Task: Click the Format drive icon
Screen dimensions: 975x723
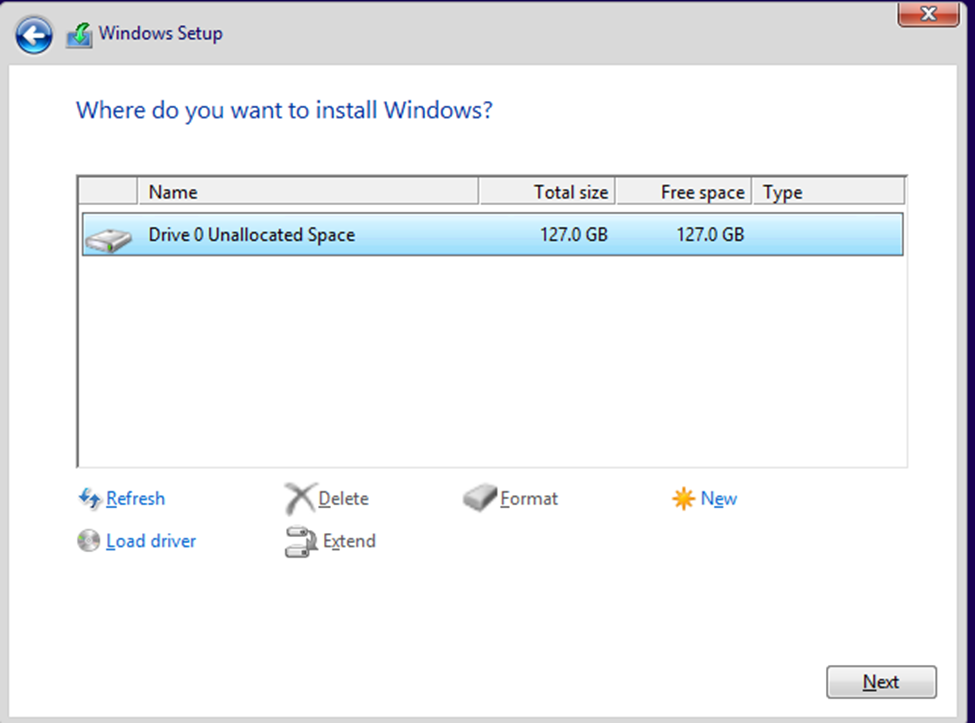Action: pyautogui.click(x=479, y=498)
